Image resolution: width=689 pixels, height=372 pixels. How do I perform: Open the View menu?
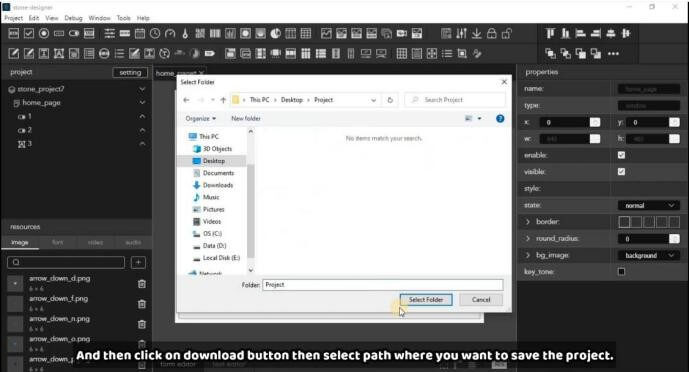(x=51, y=18)
